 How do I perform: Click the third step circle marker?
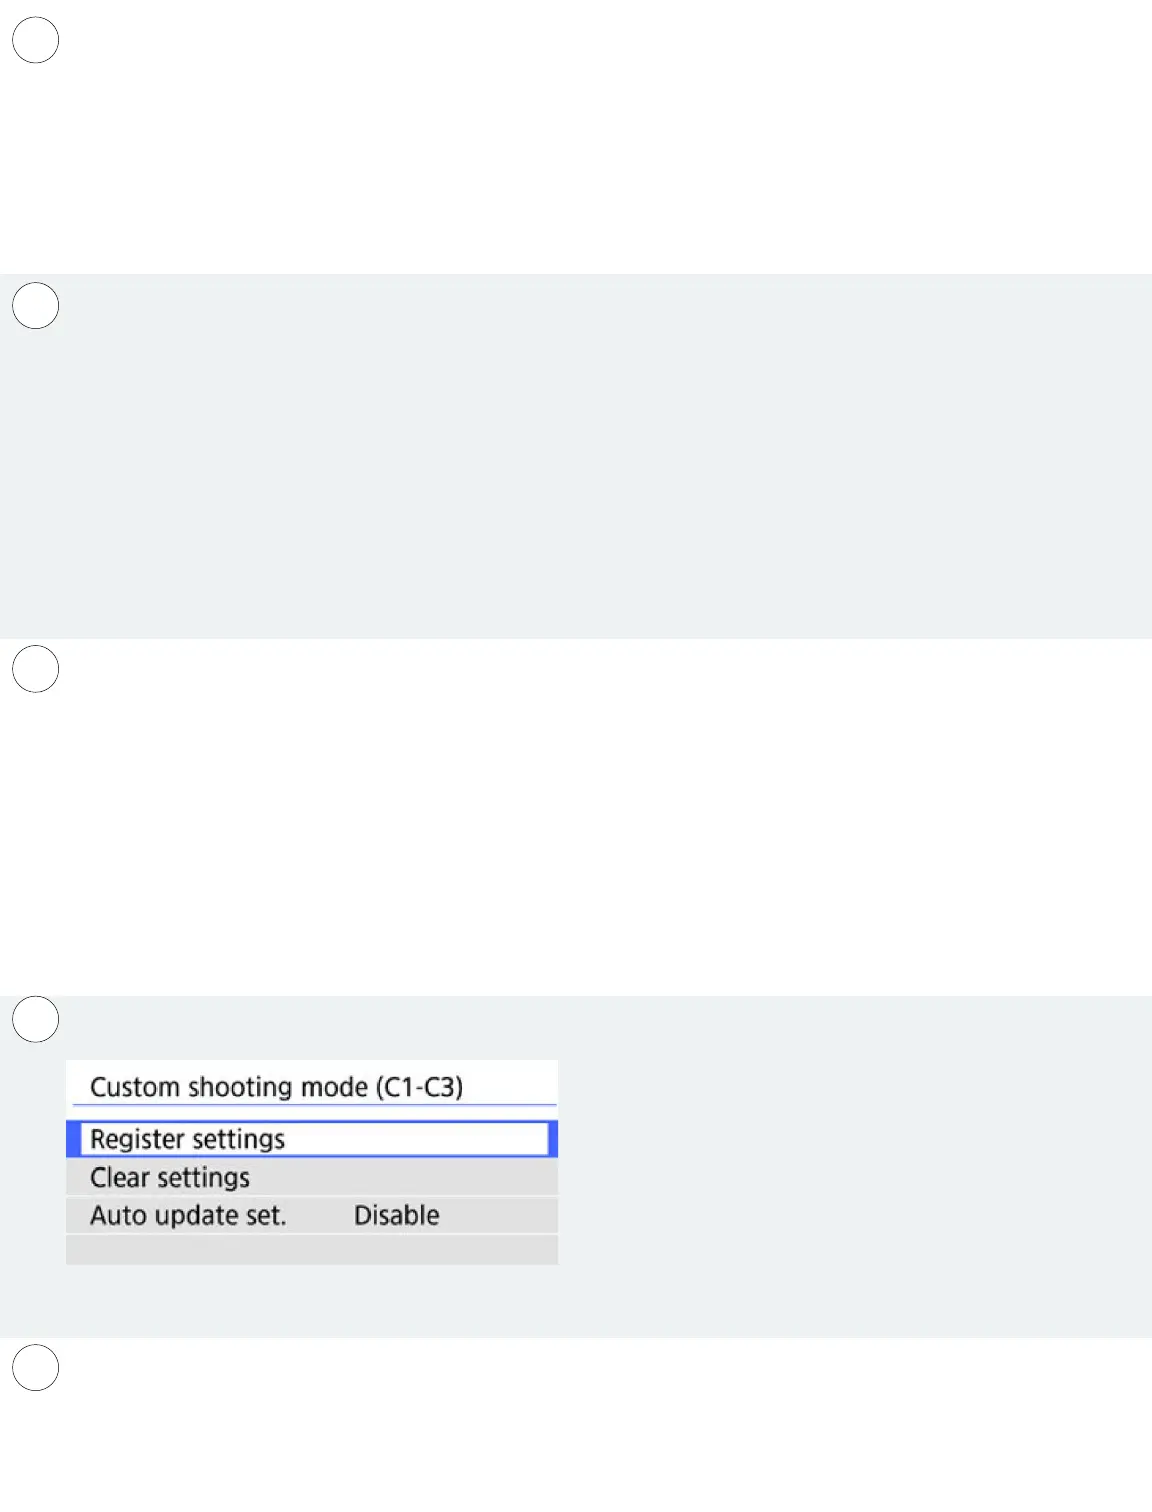35,669
